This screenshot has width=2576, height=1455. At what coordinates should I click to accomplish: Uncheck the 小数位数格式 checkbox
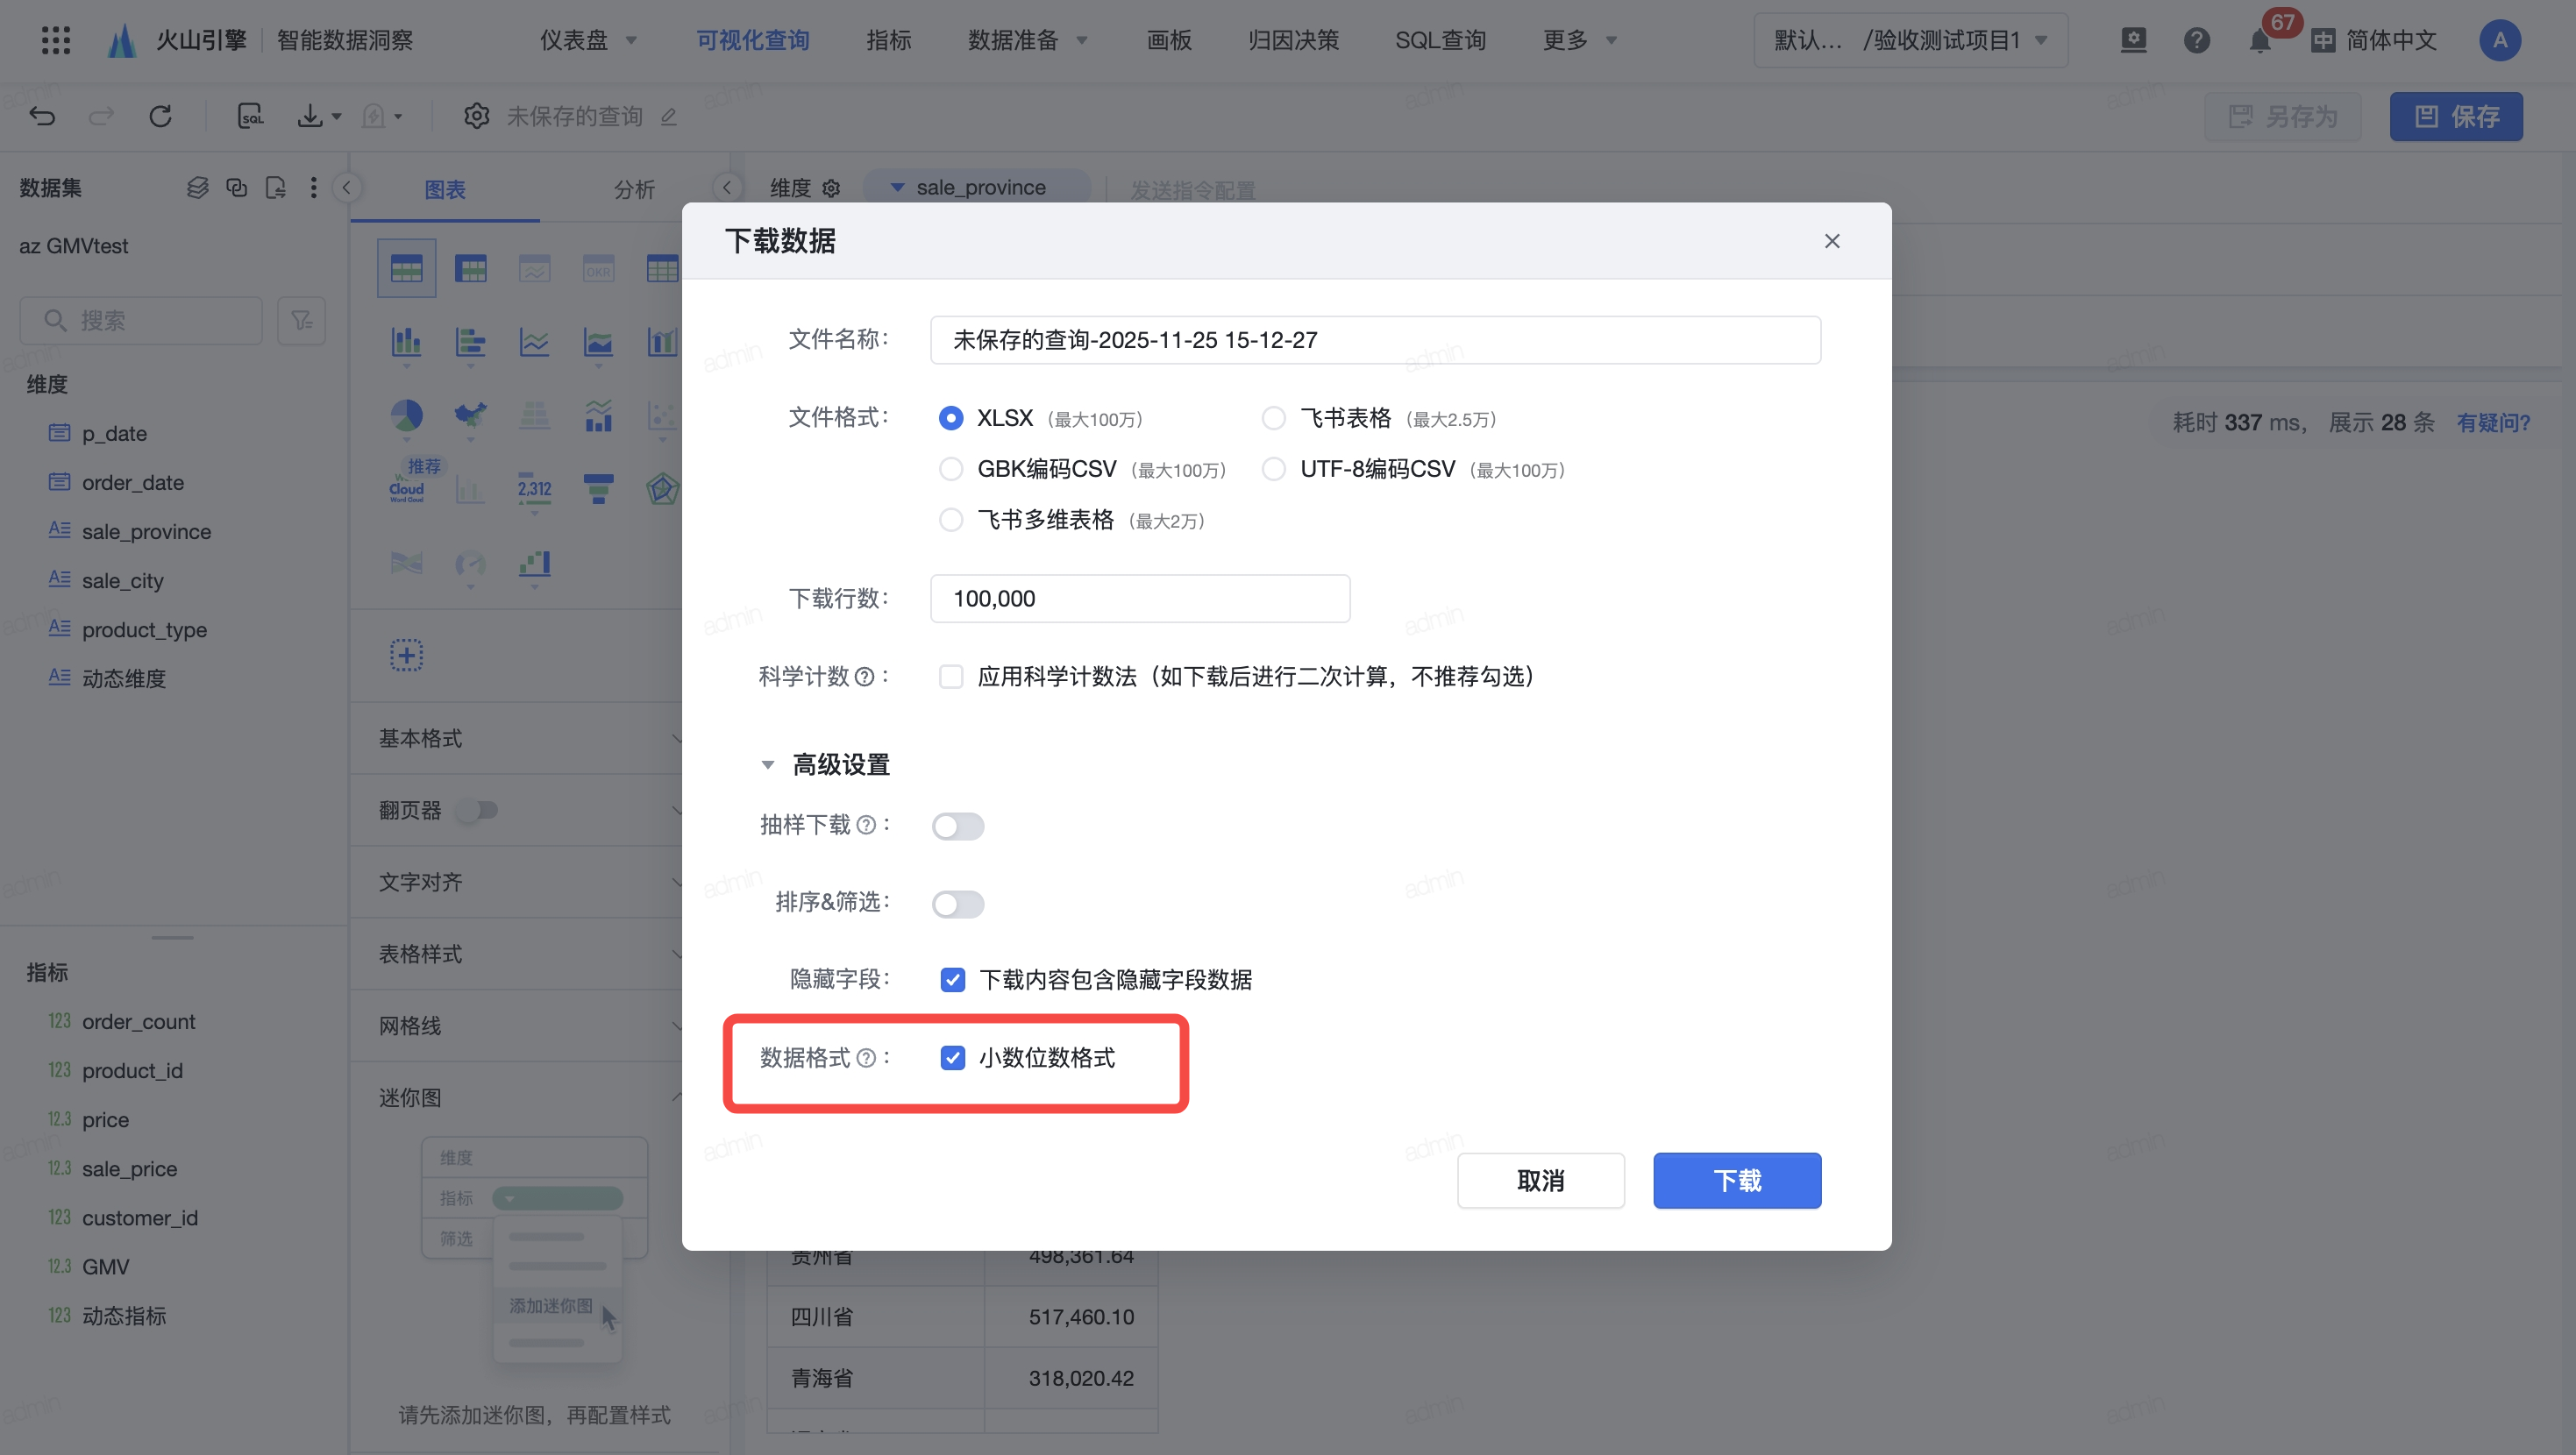(x=952, y=1058)
